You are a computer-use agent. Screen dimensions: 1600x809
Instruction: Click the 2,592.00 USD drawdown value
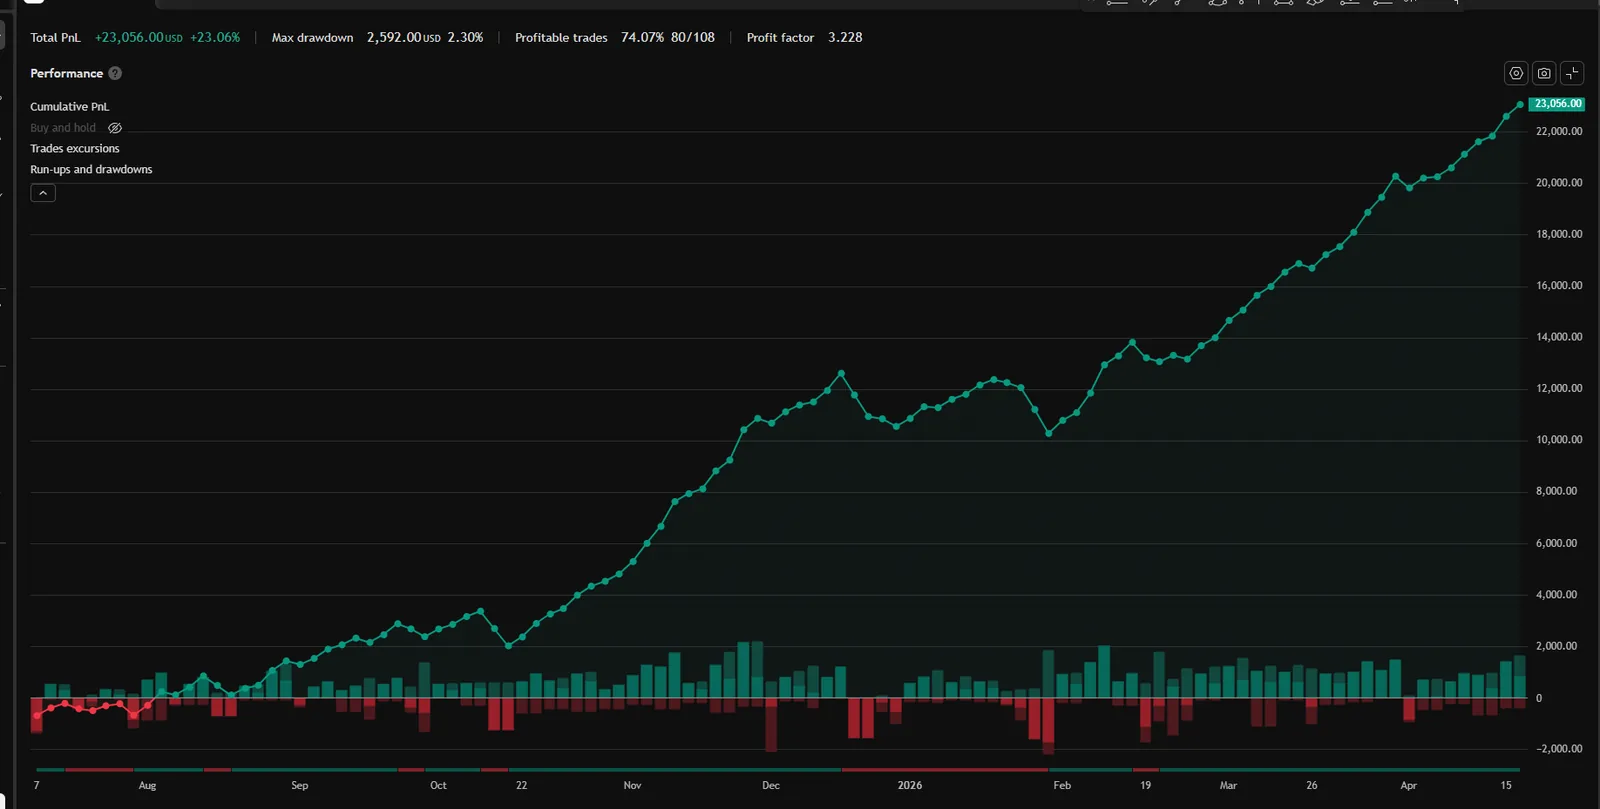tap(403, 38)
